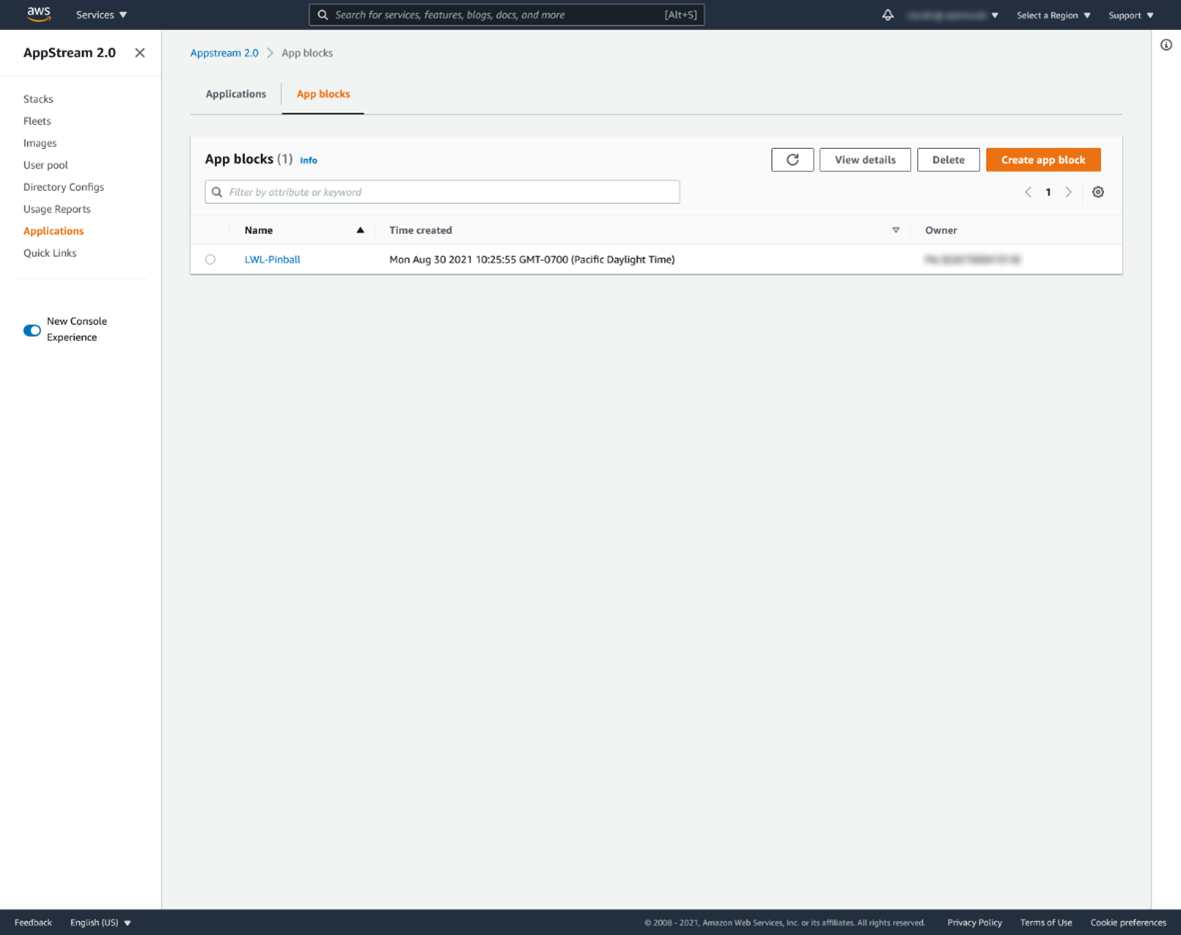Delete the selected app block
The height and width of the screenshot is (935, 1181).
(x=948, y=160)
